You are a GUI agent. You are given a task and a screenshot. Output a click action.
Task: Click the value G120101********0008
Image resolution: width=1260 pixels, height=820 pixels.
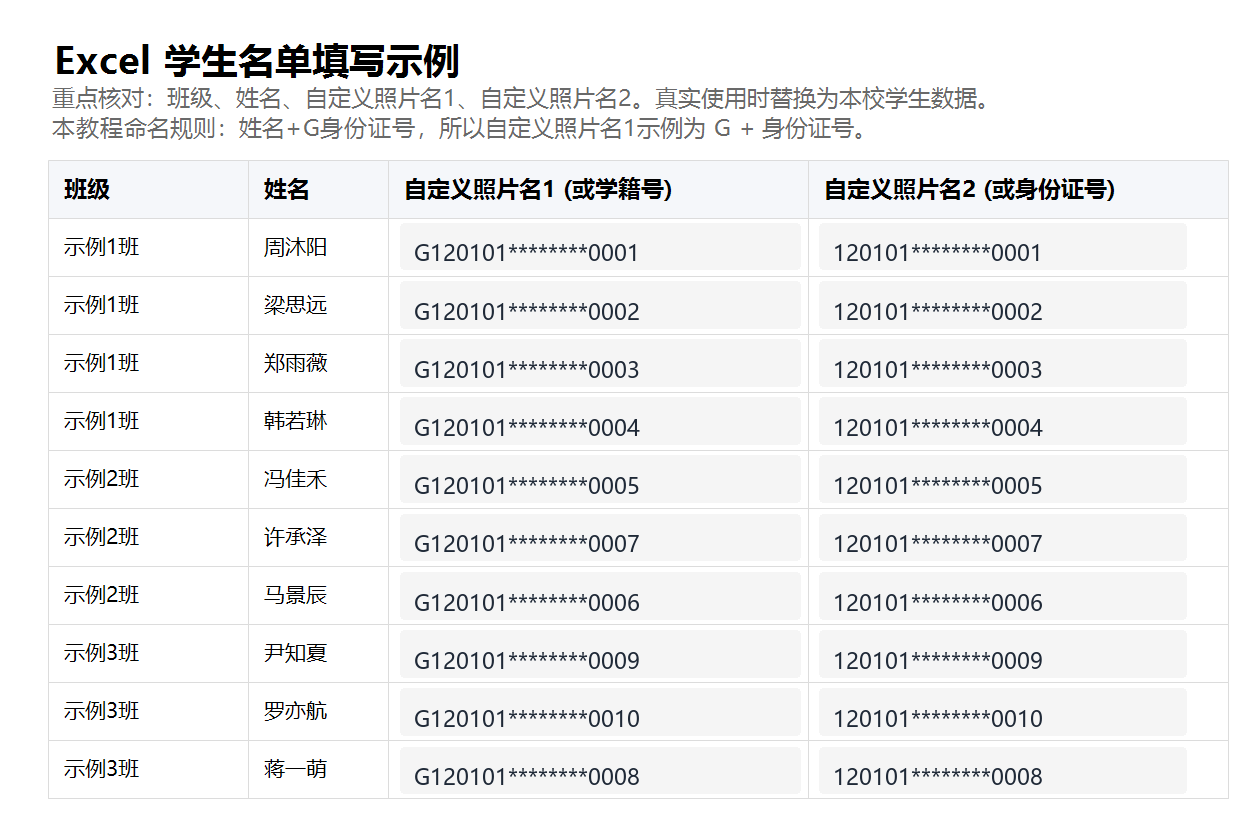(x=600, y=770)
